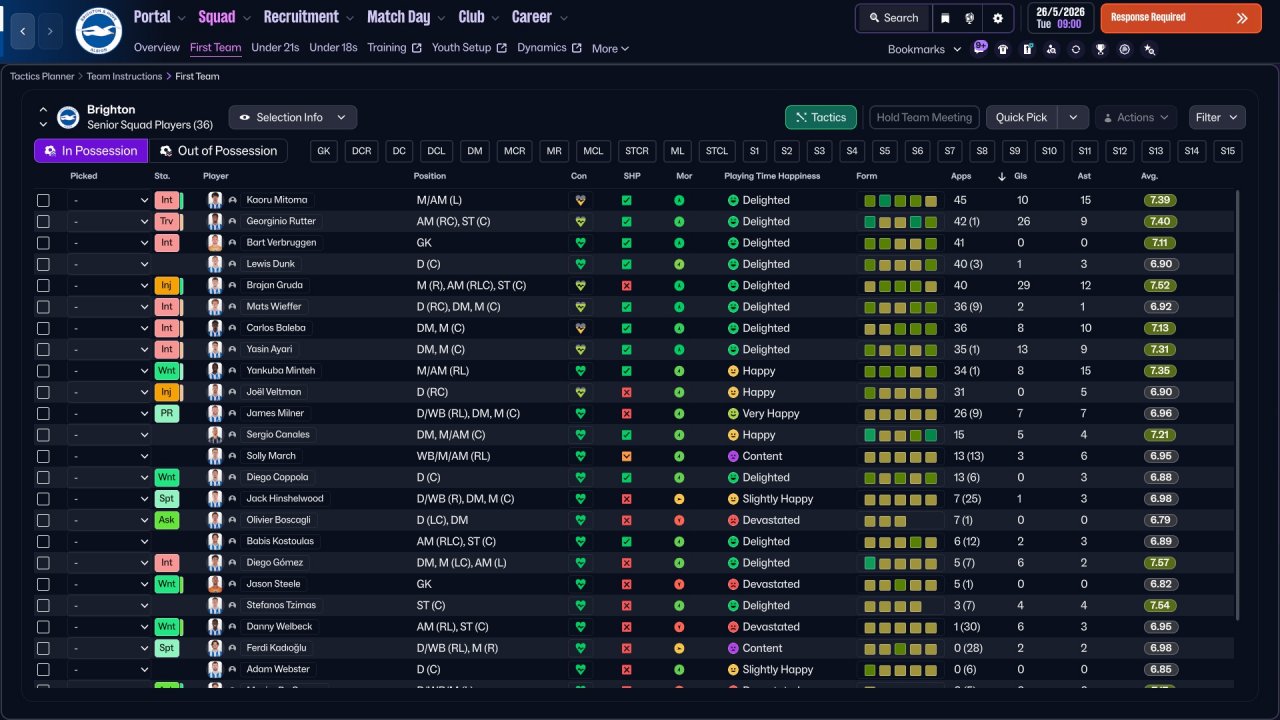
Task: Open the settings gear icon
Action: pyautogui.click(x=997, y=18)
